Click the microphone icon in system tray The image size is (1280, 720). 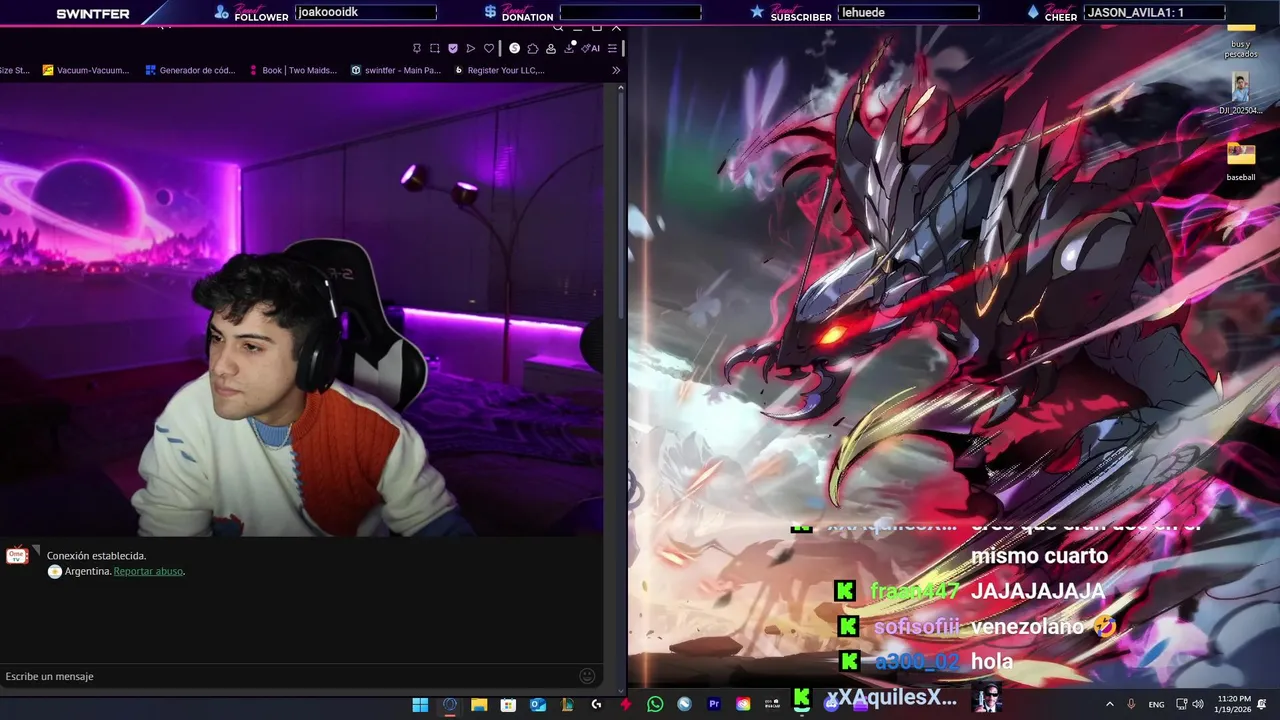pyautogui.click(x=1131, y=704)
